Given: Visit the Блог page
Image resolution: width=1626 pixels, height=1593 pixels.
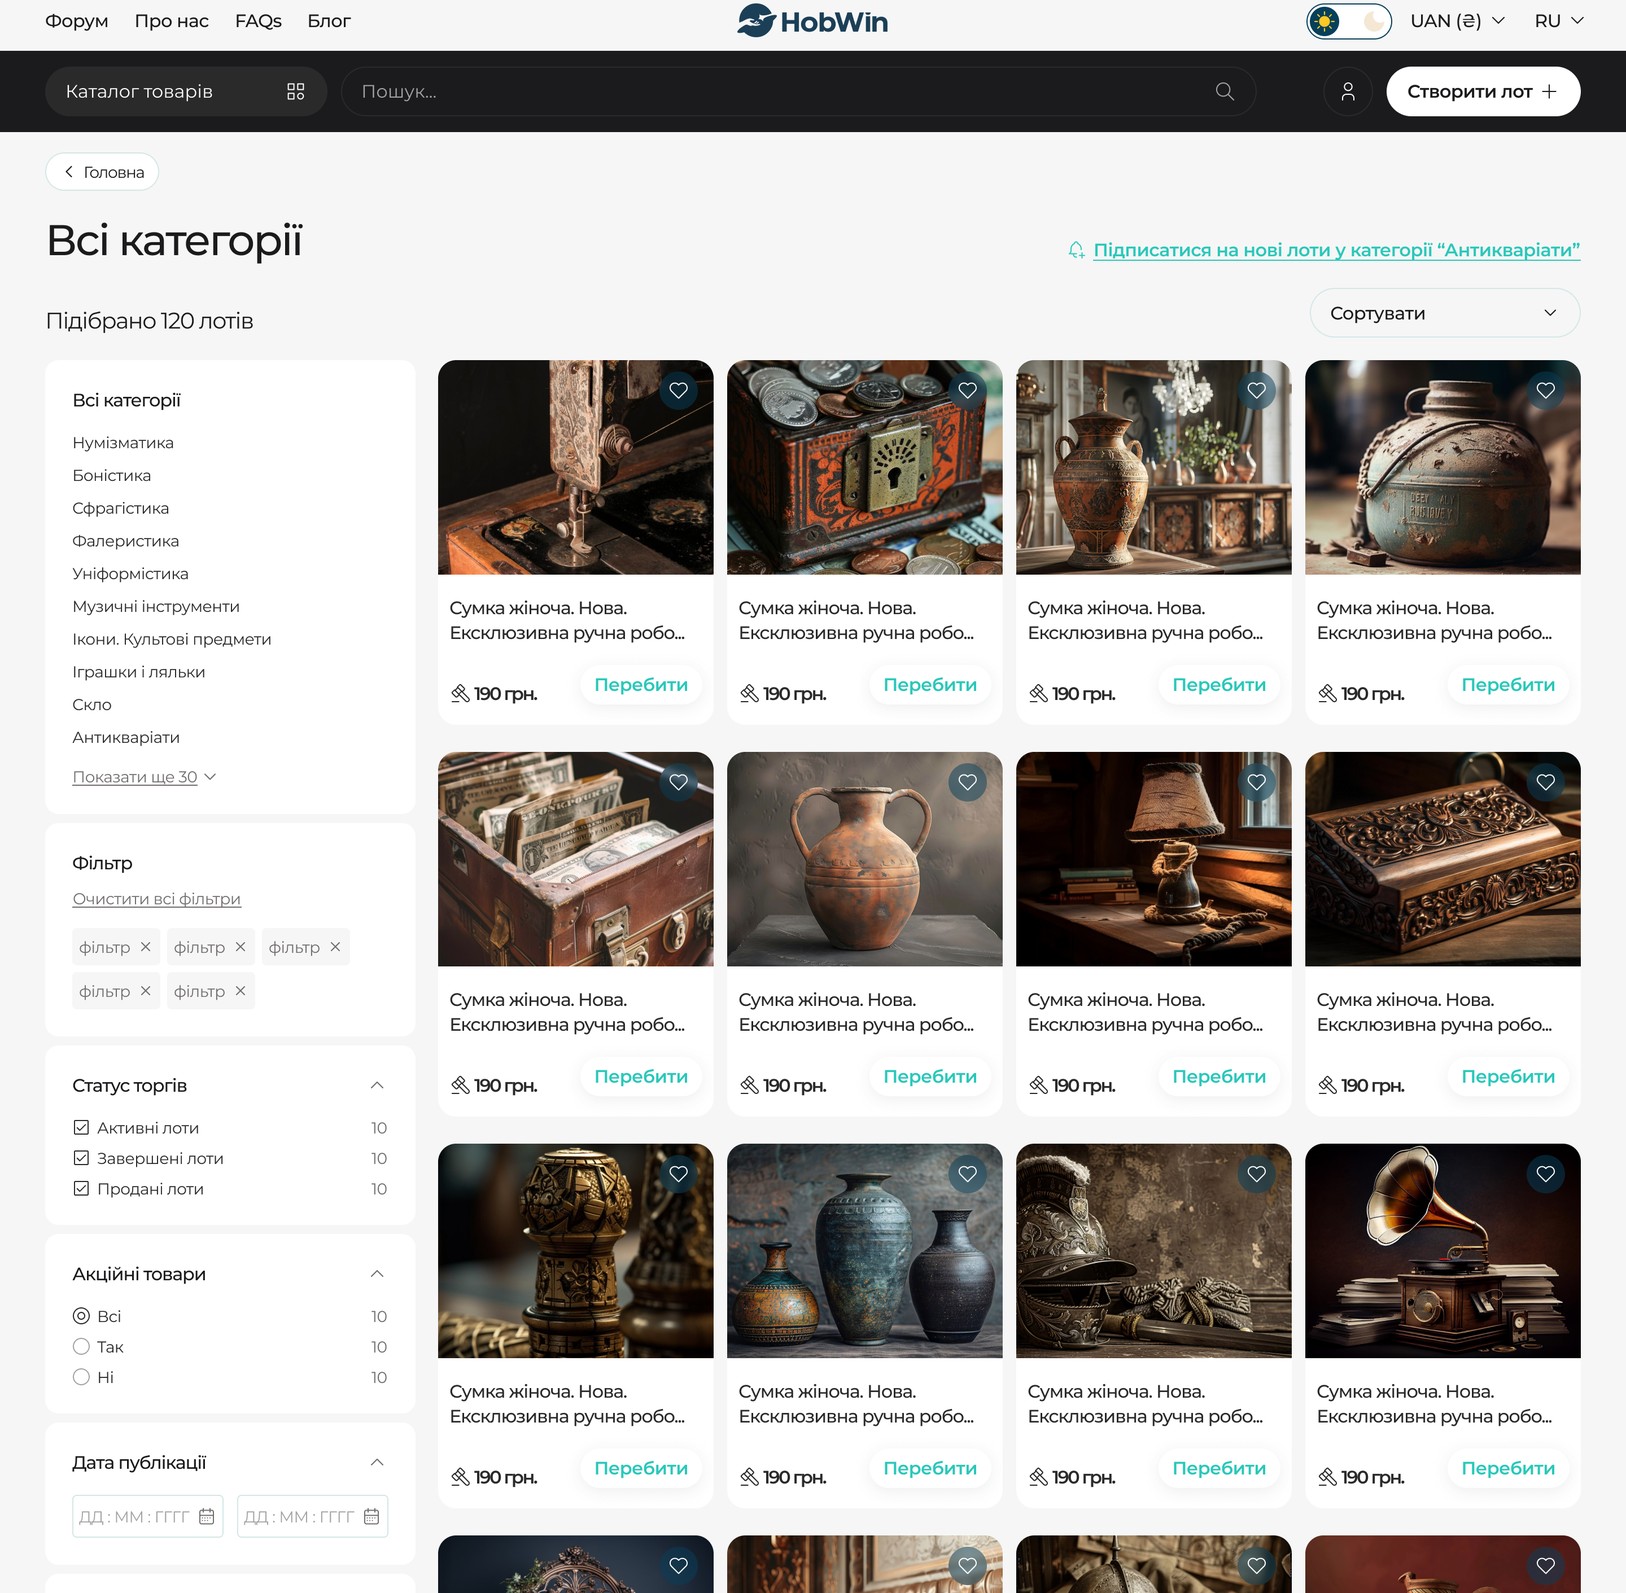Looking at the screenshot, I should click(329, 21).
